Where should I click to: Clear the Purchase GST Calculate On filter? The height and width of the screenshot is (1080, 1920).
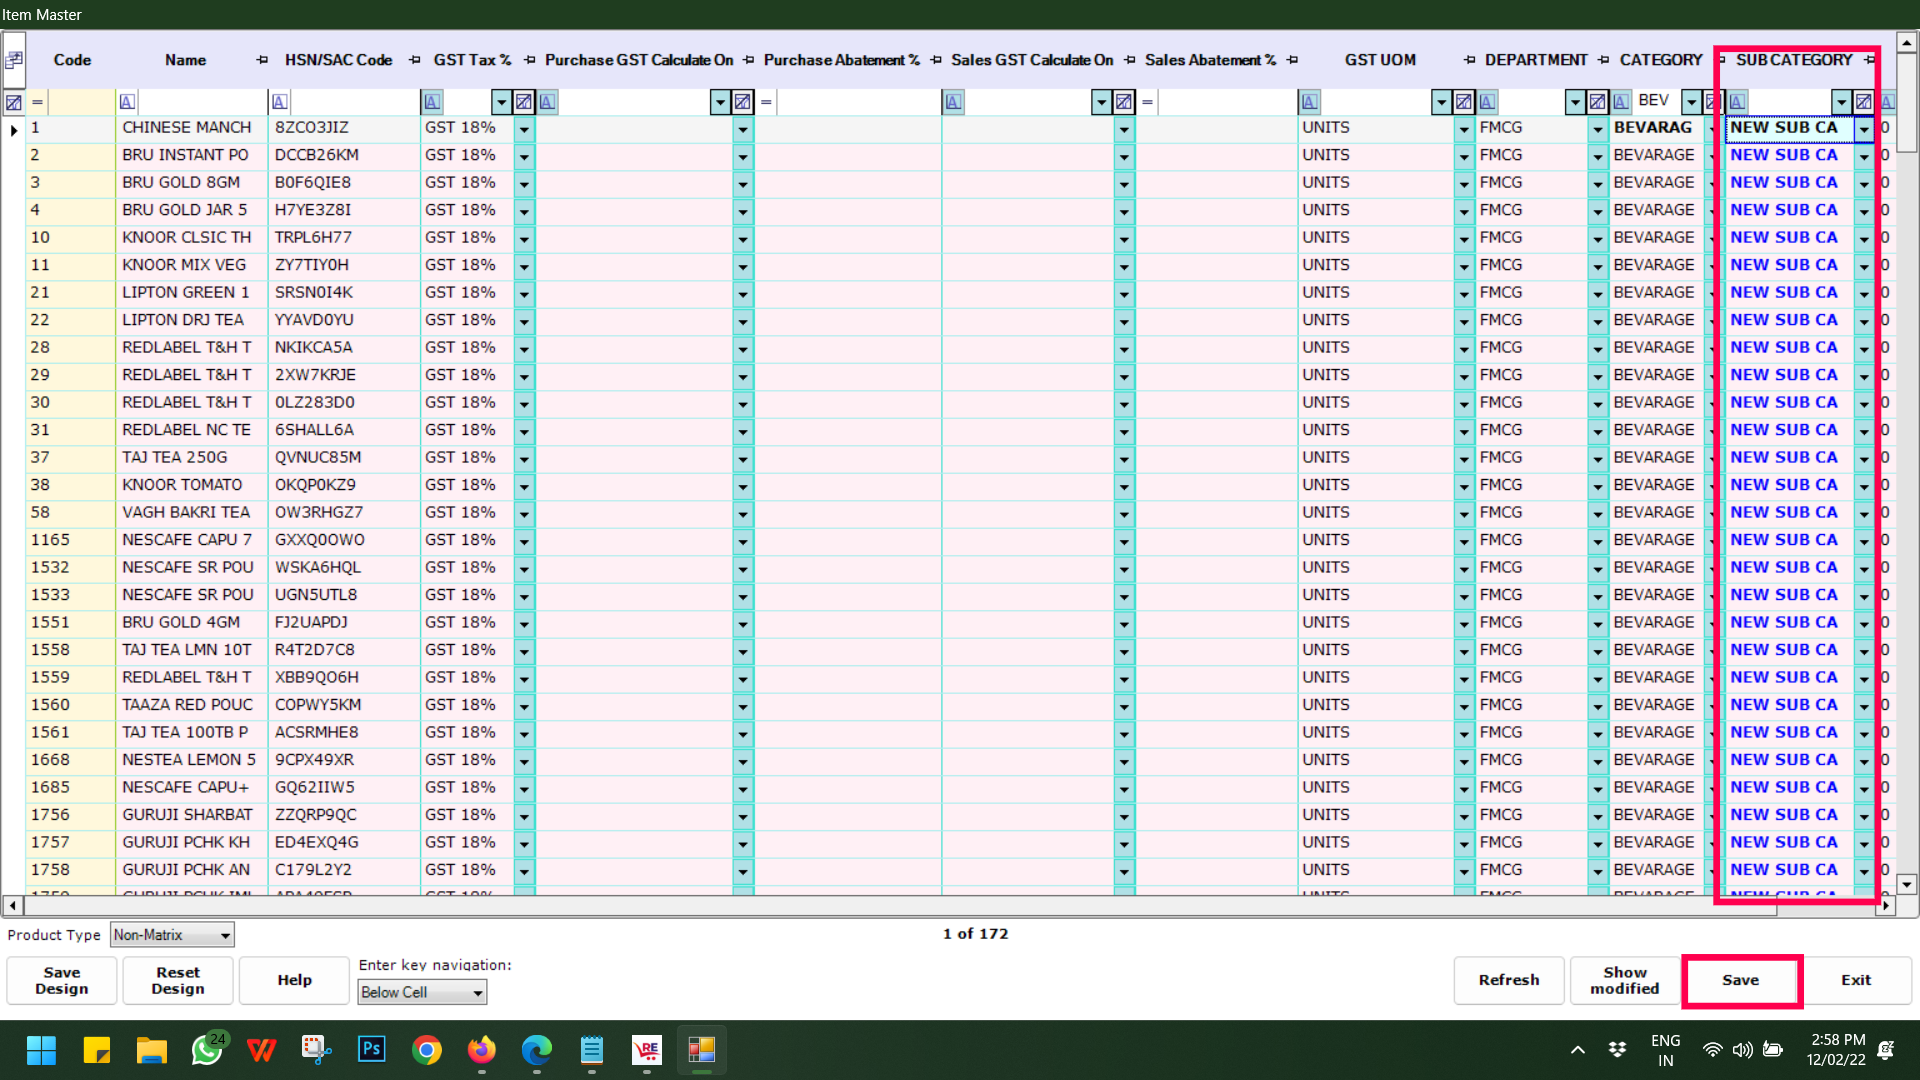(742, 102)
